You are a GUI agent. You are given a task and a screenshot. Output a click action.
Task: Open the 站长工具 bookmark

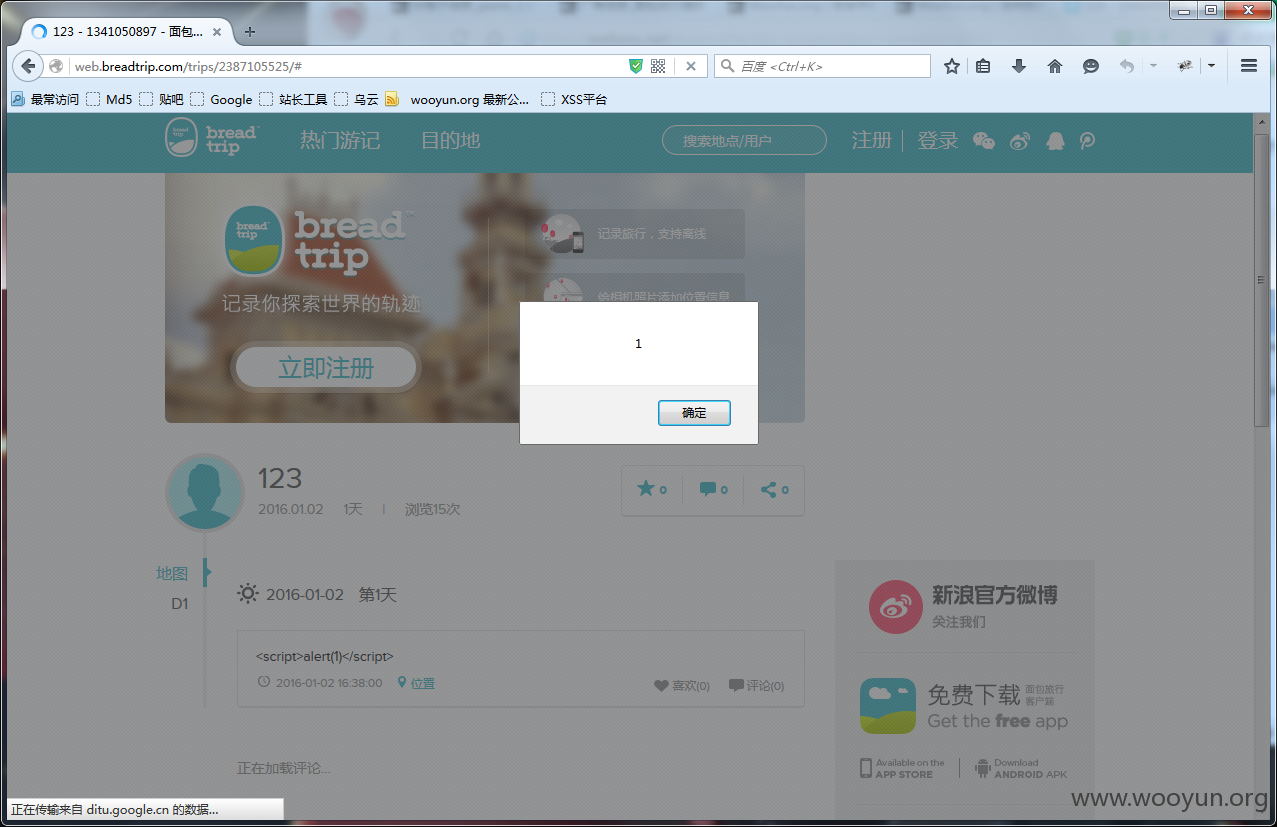click(293, 99)
